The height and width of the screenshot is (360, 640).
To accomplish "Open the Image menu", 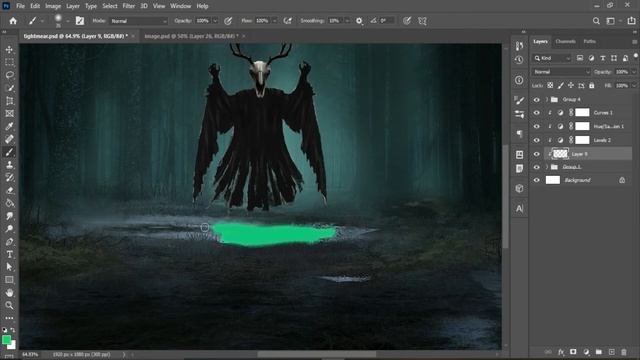I will coord(53,6).
